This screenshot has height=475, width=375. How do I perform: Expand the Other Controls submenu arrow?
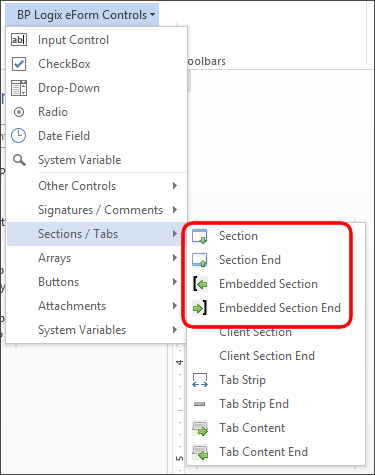pyautogui.click(x=175, y=186)
